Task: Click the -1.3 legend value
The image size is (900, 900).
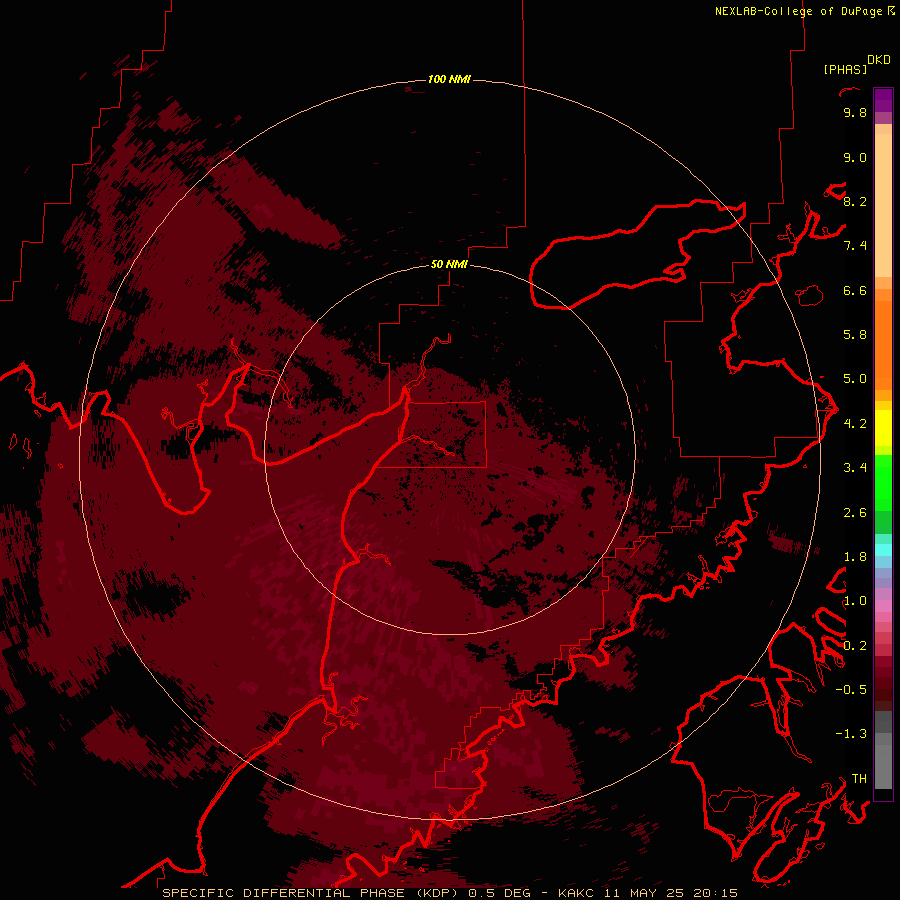Action: tap(851, 734)
